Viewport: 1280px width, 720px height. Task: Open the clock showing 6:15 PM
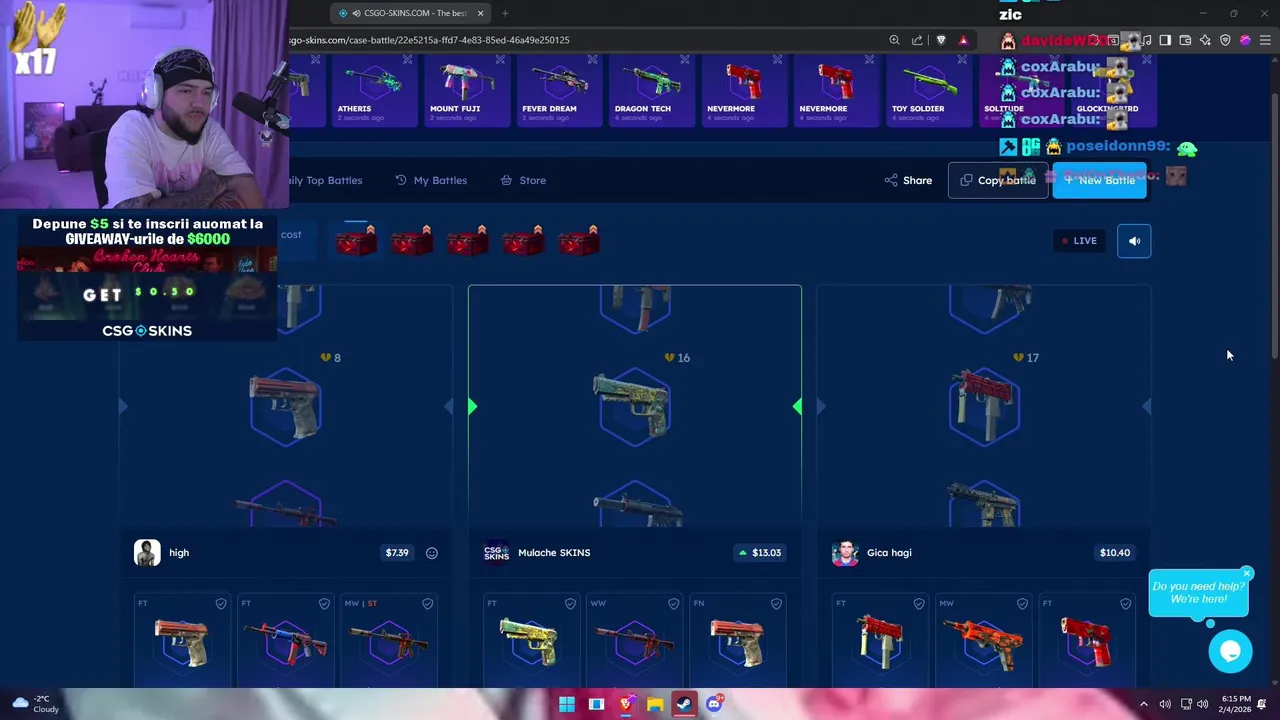(1236, 704)
